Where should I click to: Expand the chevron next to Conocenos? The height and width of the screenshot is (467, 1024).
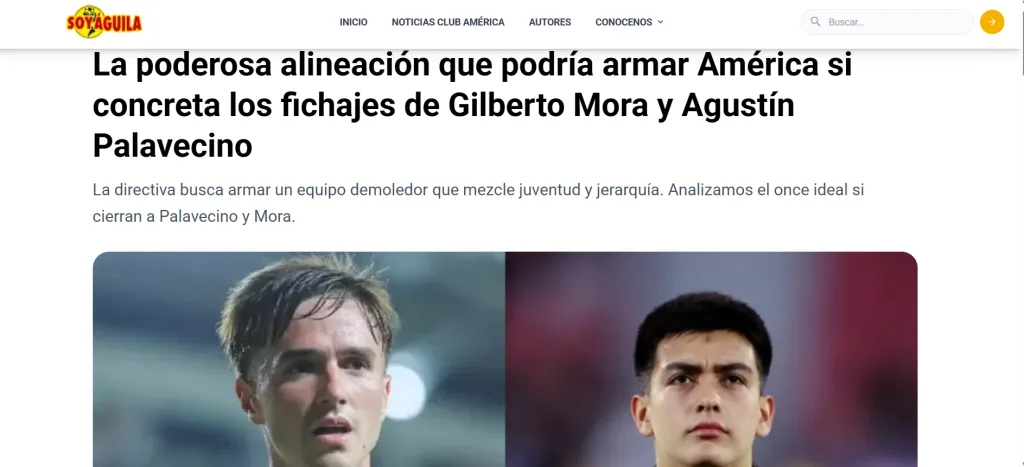pos(660,22)
